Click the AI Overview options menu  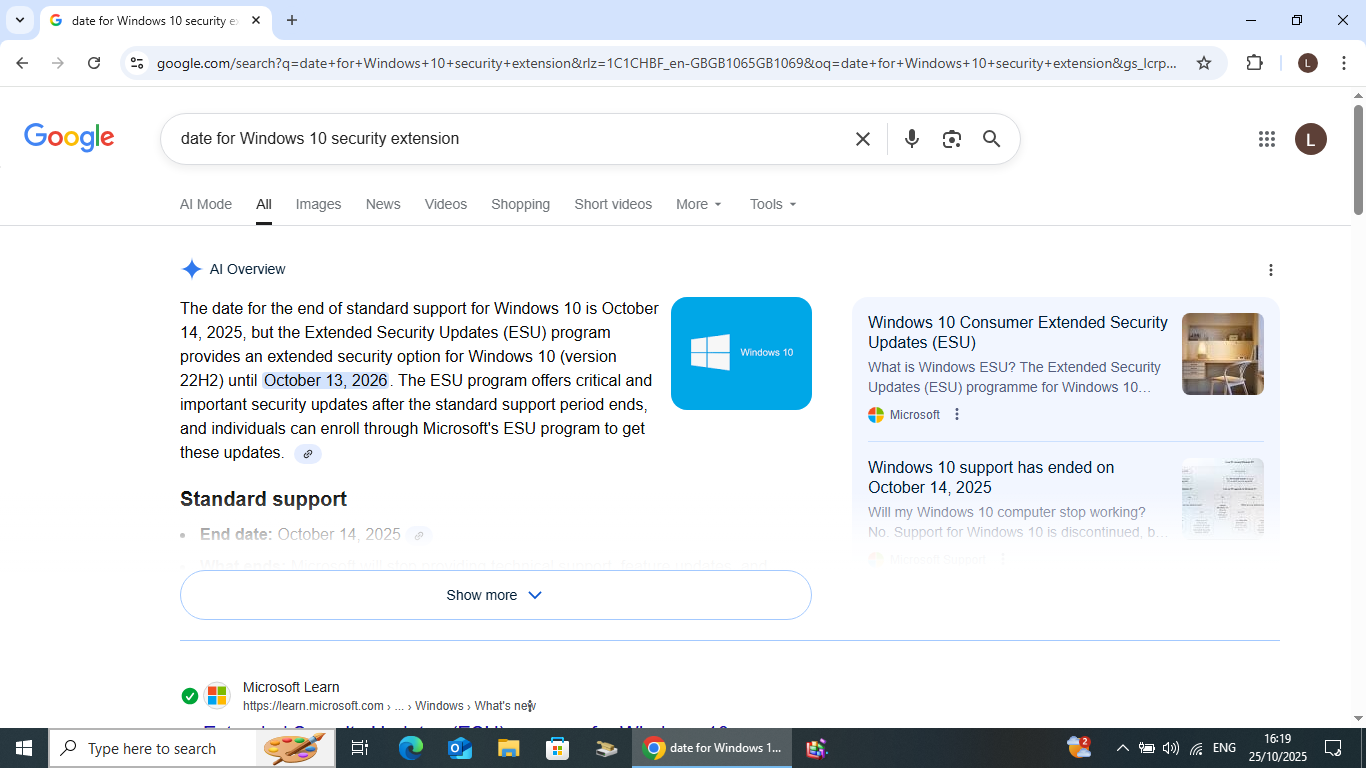coord(1270,270)
